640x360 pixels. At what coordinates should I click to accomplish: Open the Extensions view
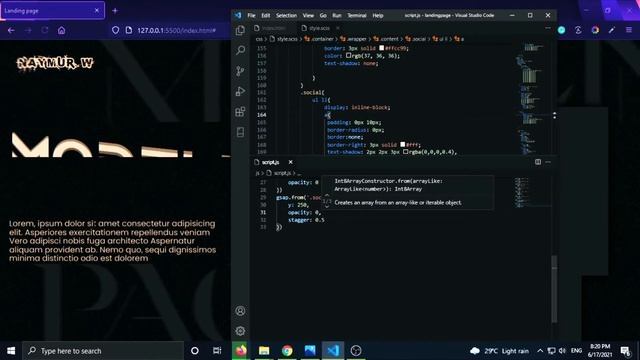pyautogui.click(x=240, y=111)
